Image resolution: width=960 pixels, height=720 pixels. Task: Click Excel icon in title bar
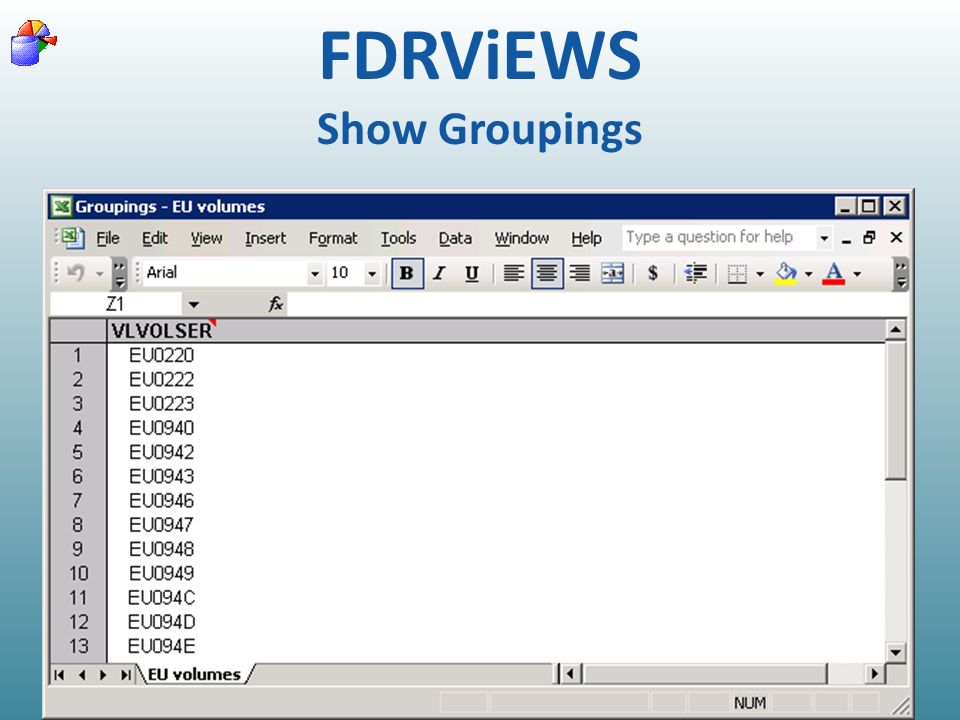(x=61, y=206)
